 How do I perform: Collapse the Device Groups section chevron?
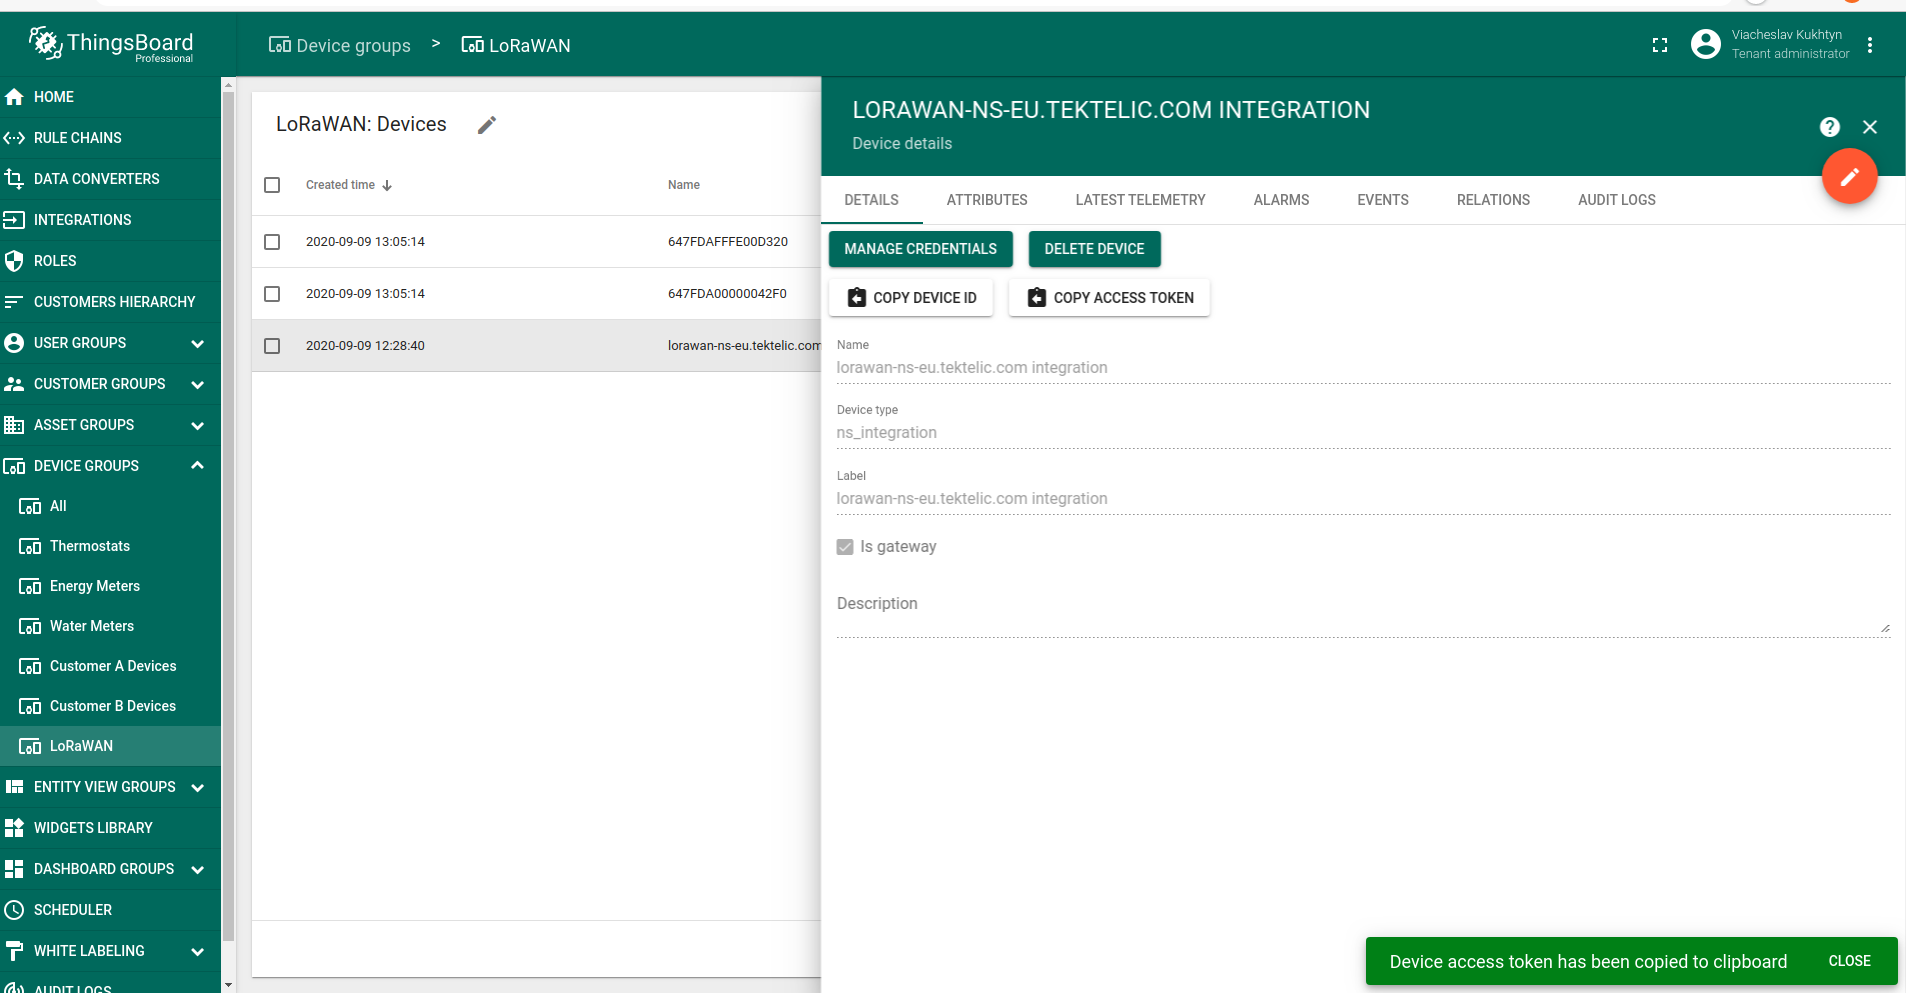[x=197, y=466]
